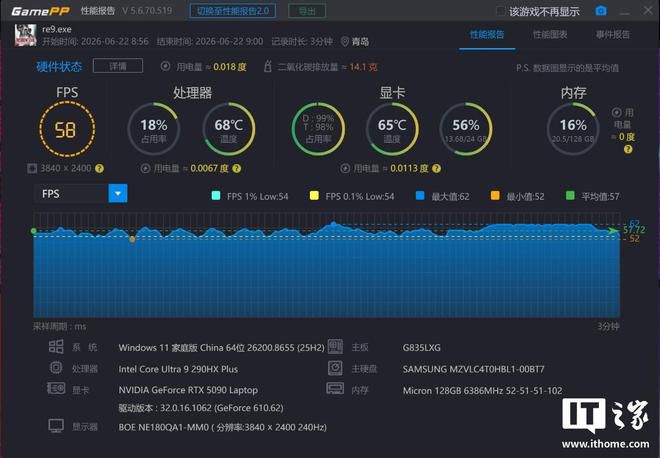Click GPU power icon under 显卡
The height and width of the screenshot is (458, 660).
pos(345,168)
